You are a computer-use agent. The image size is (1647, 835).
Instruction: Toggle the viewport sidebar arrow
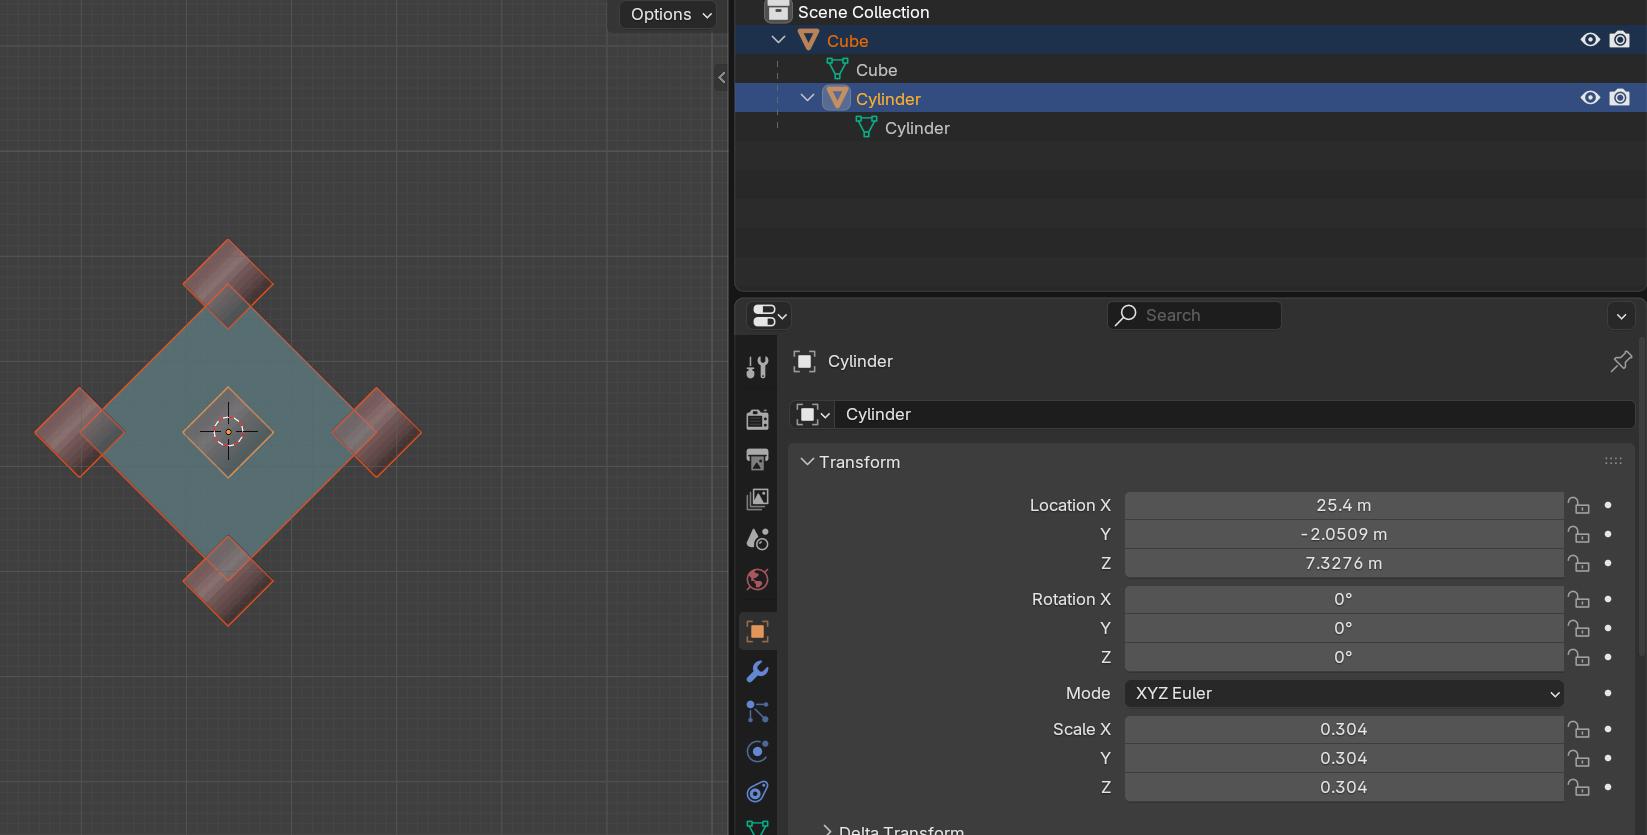click(x=721, y=77)
